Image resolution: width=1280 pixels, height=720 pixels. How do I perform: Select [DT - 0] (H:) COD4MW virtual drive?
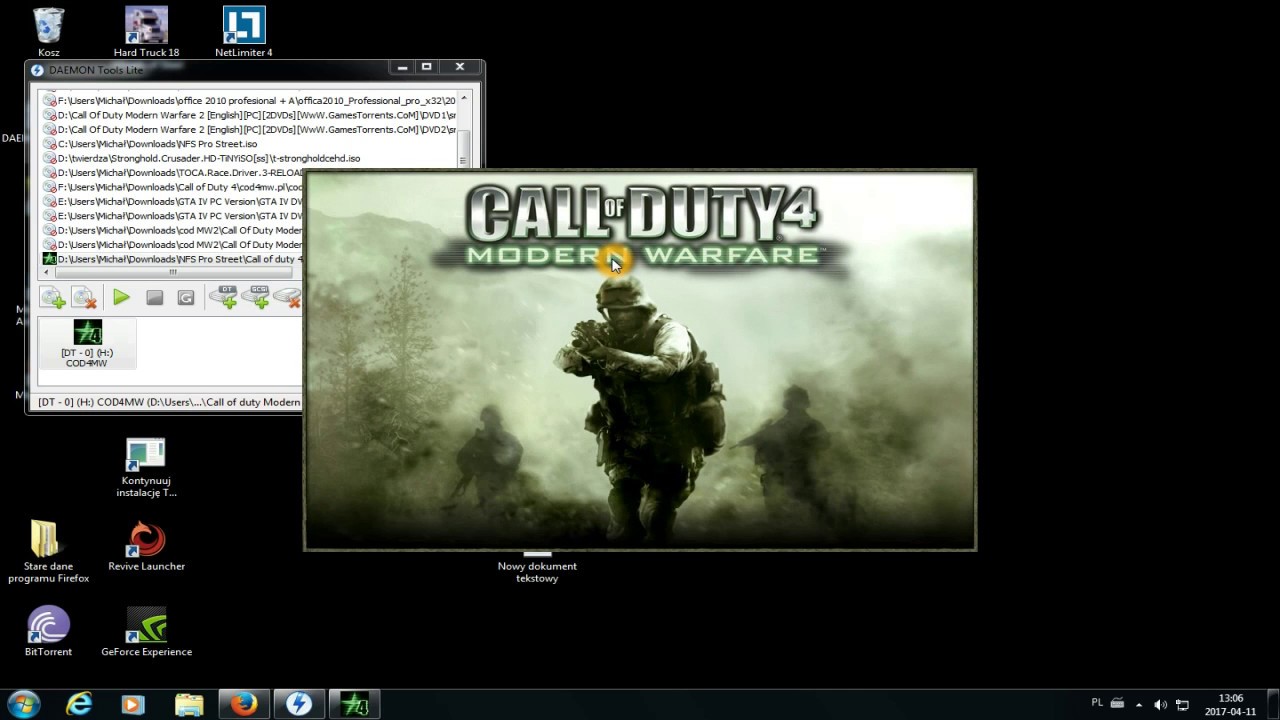[x=87, y=344]
